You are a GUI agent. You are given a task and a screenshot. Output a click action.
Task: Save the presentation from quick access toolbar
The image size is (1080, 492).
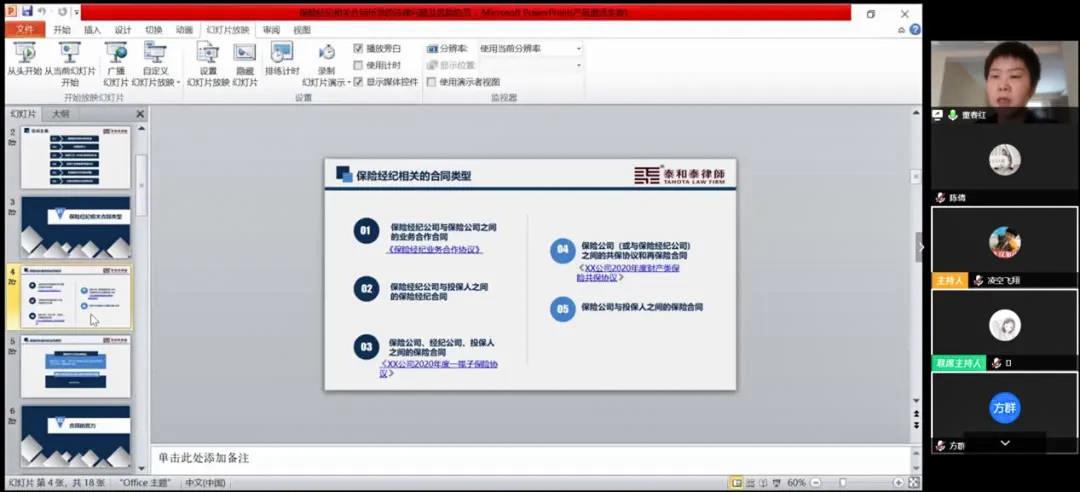pyautogui.click(x=27, y=12)
